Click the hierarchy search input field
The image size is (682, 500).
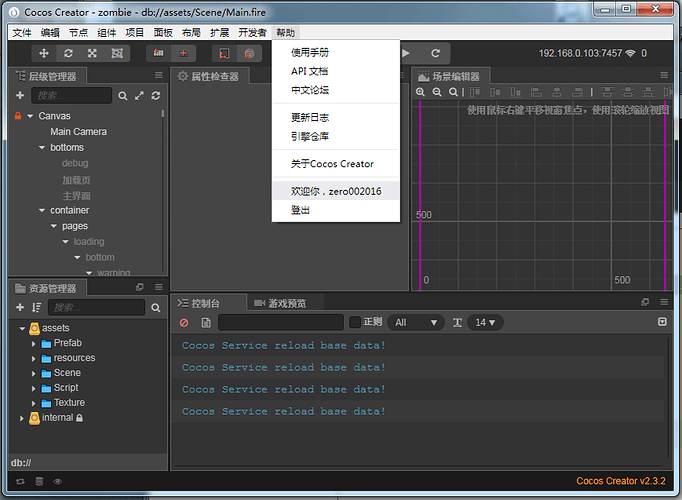[72, 95]
